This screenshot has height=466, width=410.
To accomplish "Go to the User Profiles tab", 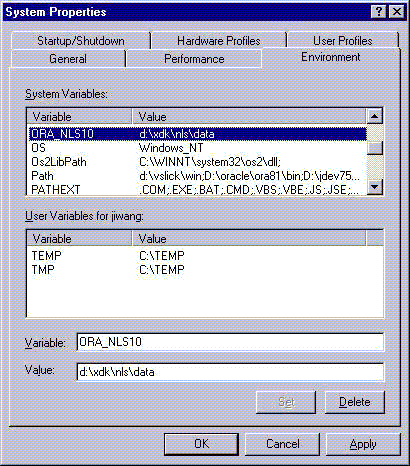I will [343, 41].
